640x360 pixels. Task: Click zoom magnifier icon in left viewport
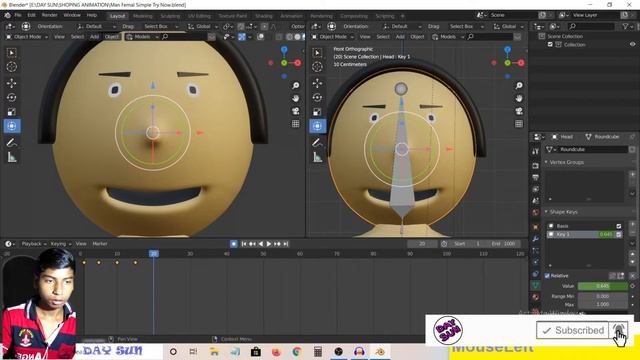[296, 85]
